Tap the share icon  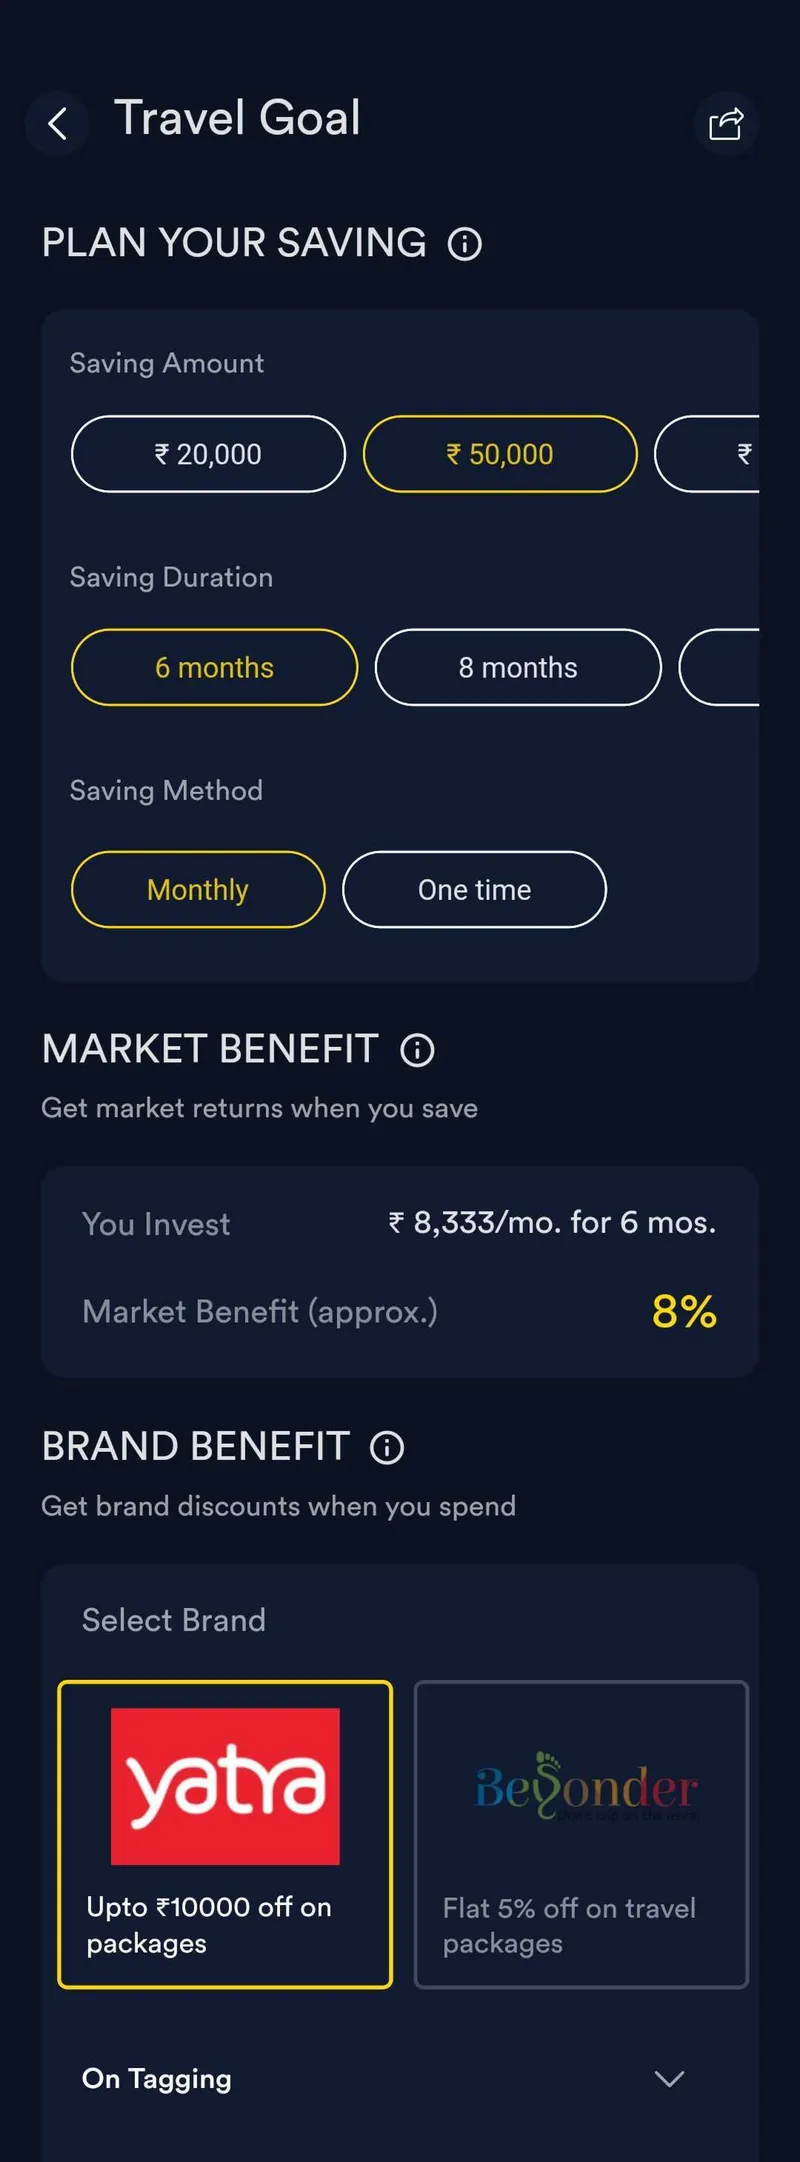tap(726, 124)
